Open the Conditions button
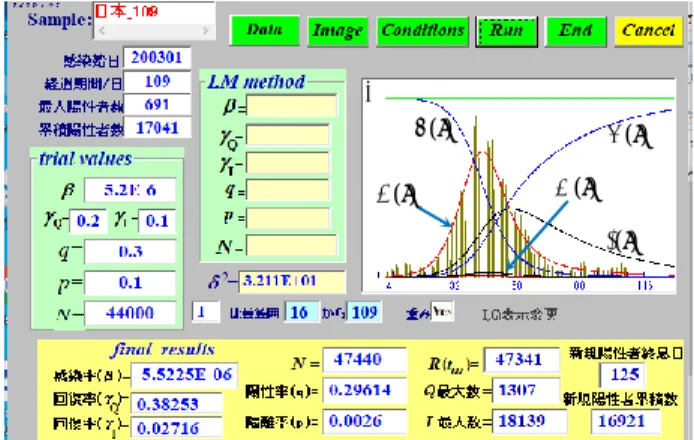 423,31
